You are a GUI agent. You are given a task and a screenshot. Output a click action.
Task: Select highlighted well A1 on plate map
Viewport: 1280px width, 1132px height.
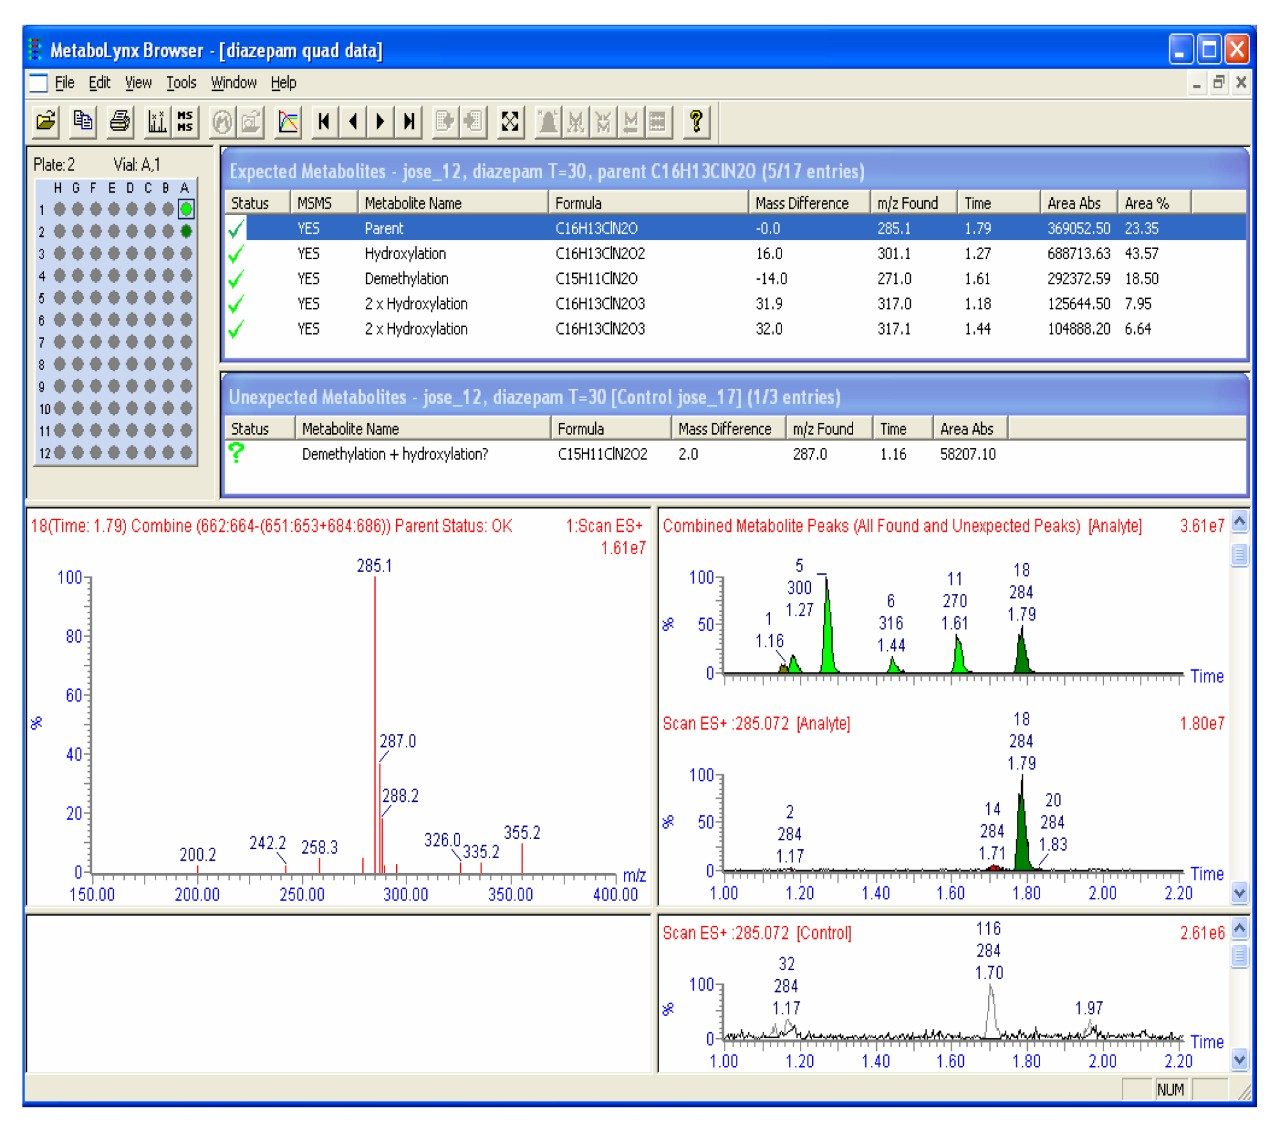186,209
